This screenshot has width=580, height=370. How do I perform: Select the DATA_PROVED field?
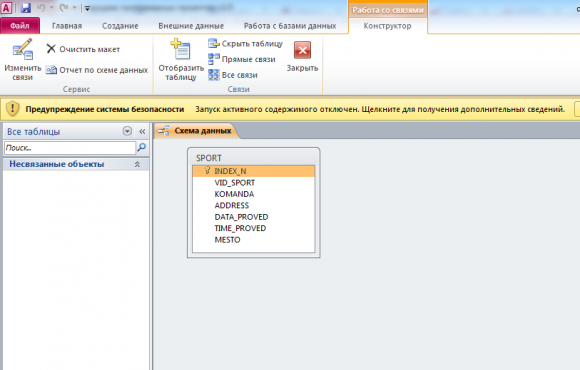tap(241, 217)
